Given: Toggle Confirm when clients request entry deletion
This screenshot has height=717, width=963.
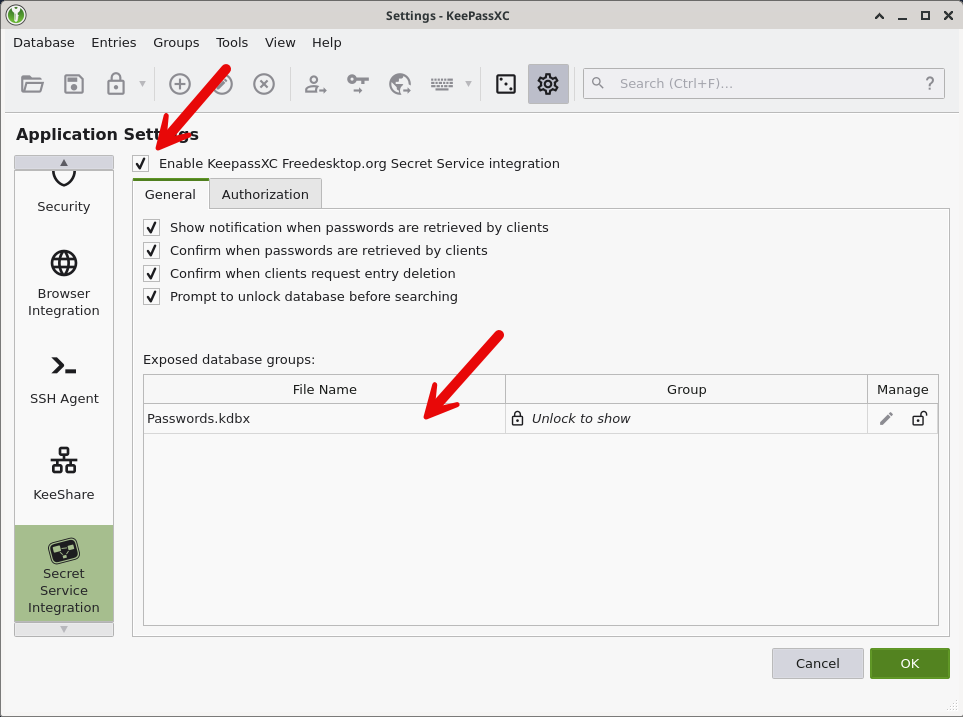Looking at the screenshot, I should point(152,273).
